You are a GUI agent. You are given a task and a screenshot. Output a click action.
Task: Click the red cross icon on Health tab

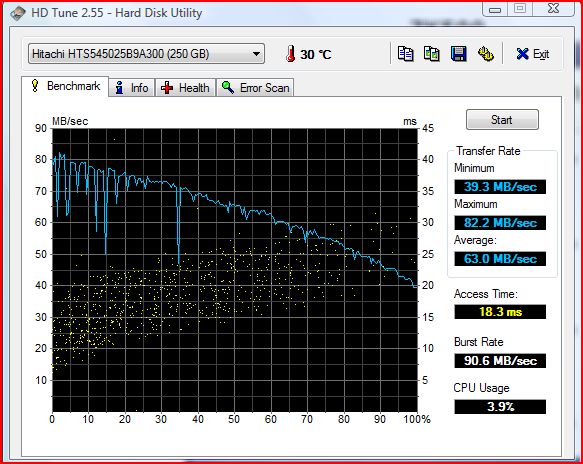pos(167,88)
